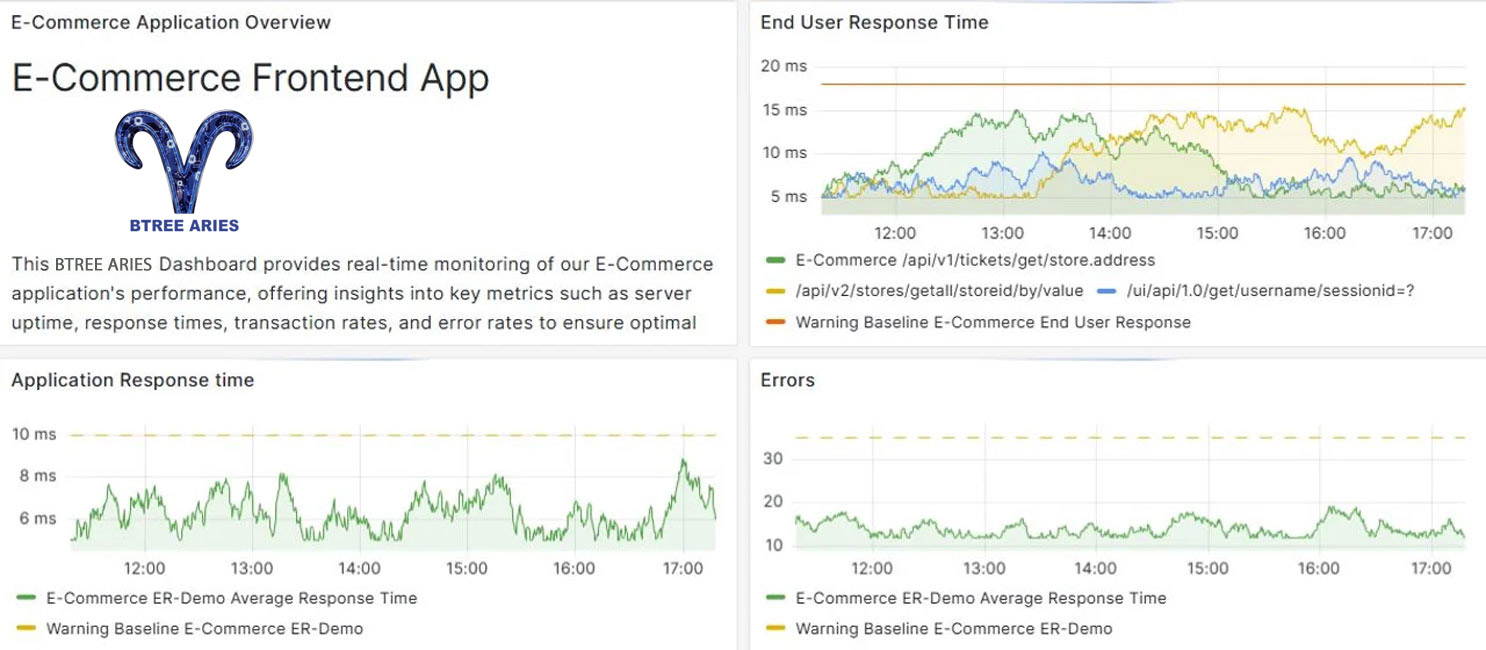Click green series color icon in Errors legend

(776, 599)
